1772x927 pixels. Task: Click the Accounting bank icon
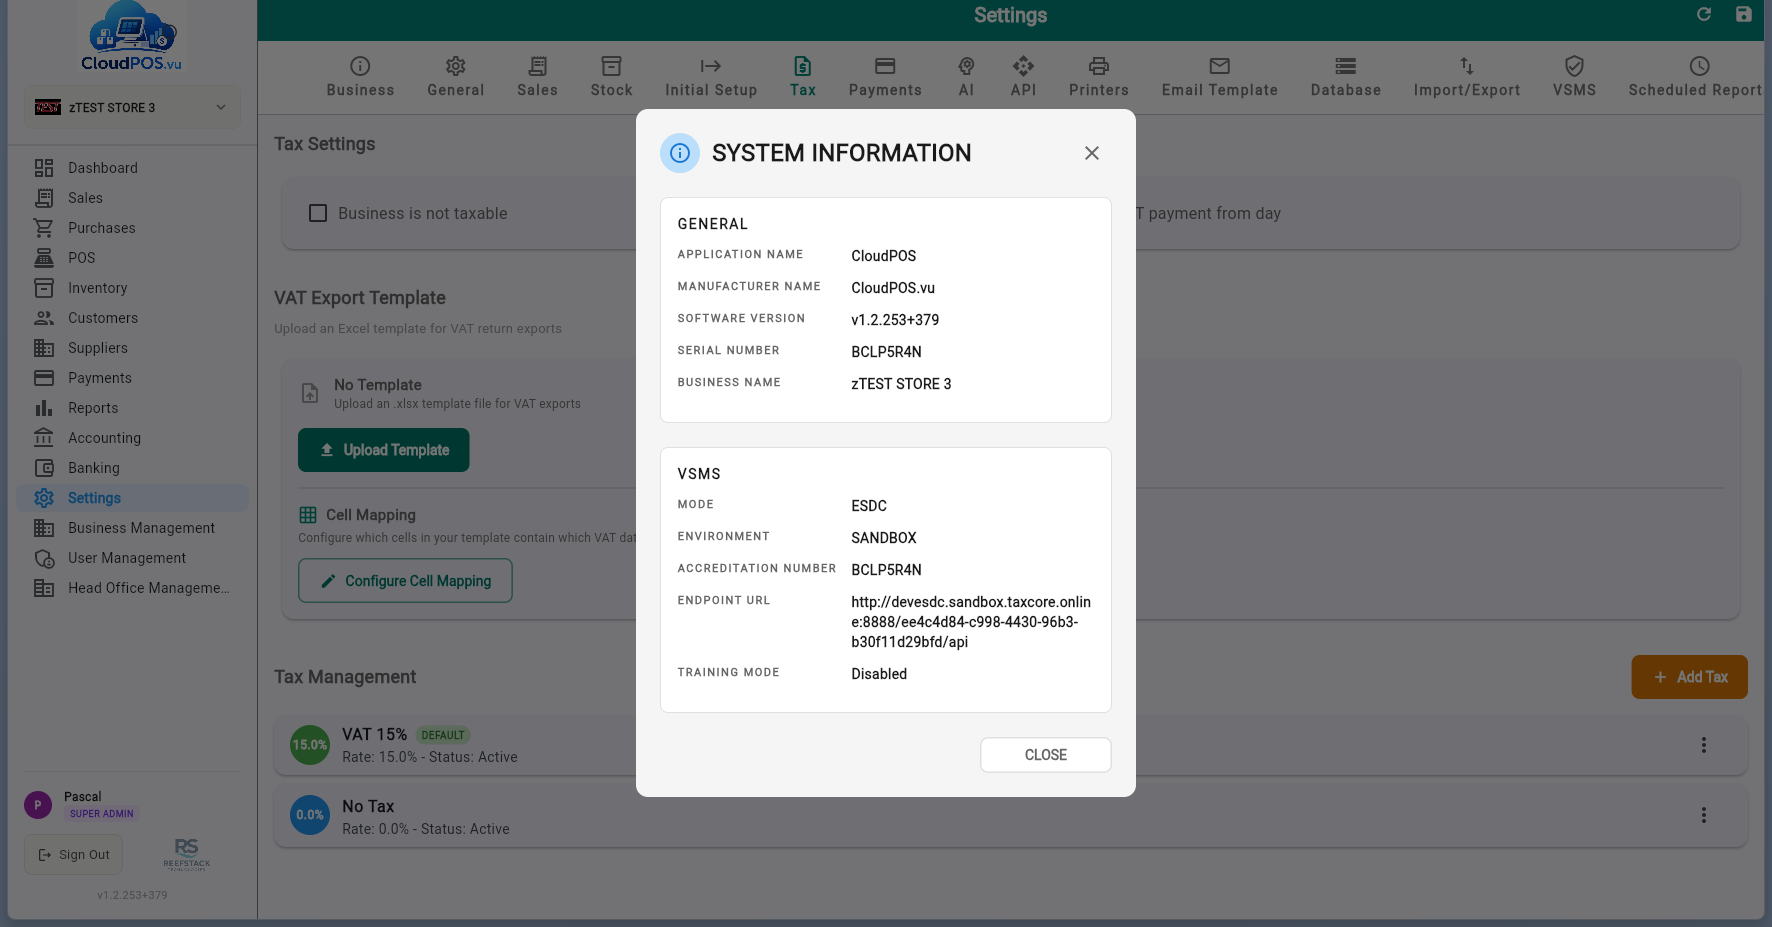tap(44, 438)
